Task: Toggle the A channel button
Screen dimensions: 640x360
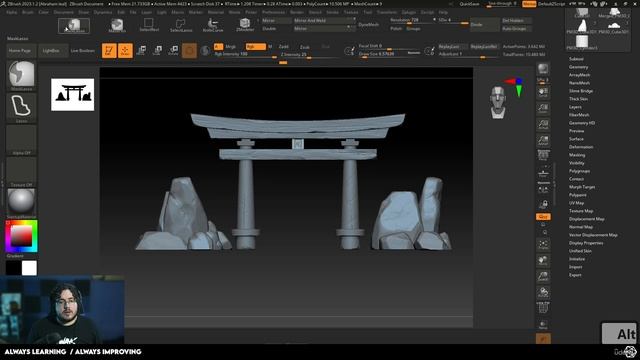Action: tap(218, 47)
